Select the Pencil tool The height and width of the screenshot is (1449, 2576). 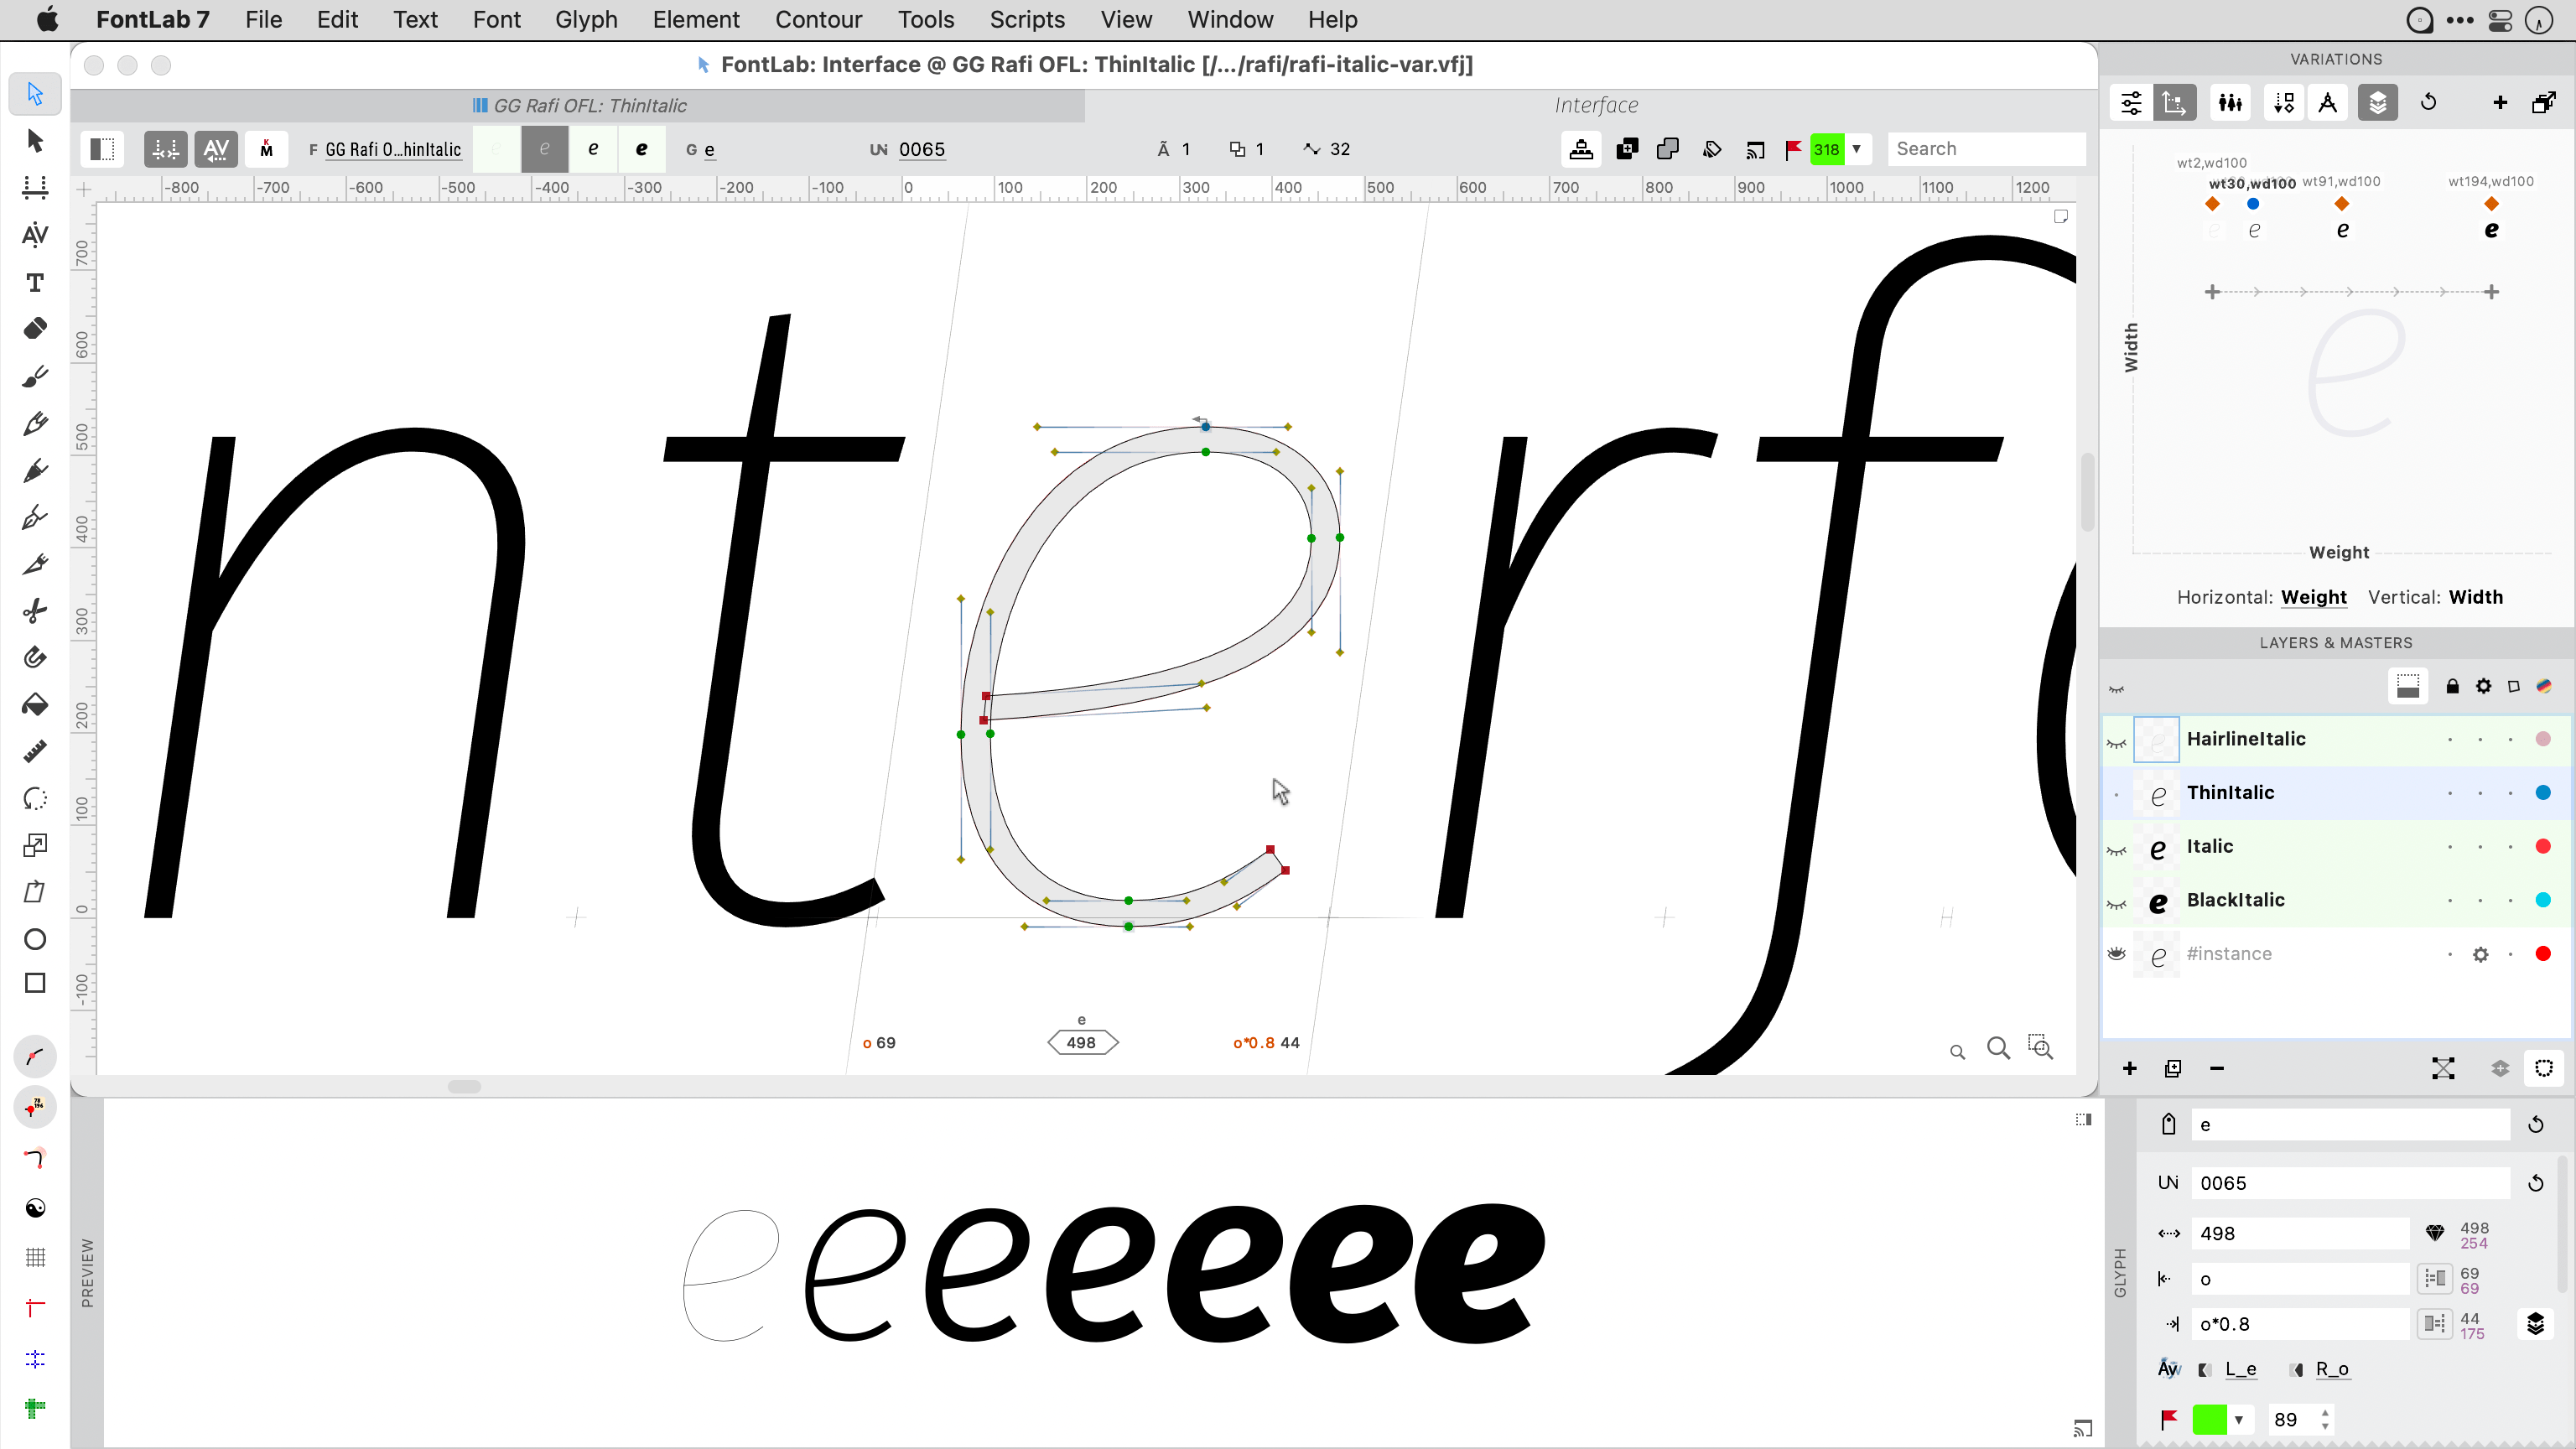pyautogui.click(x=35, y=423)
